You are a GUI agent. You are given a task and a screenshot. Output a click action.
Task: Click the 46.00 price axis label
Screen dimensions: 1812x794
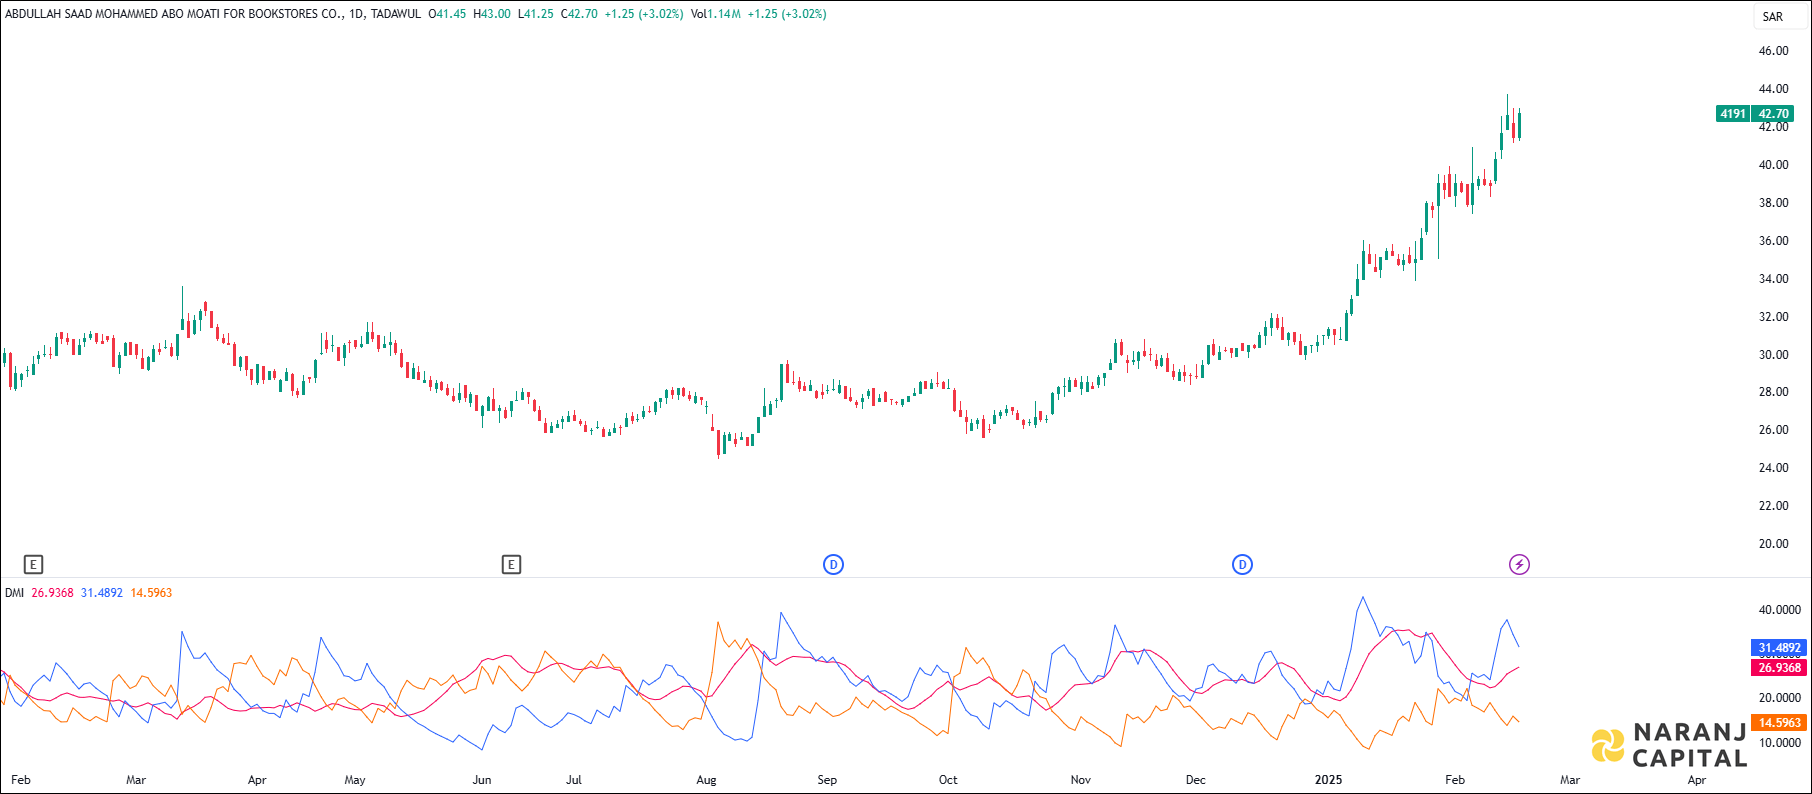(1774, 51)
